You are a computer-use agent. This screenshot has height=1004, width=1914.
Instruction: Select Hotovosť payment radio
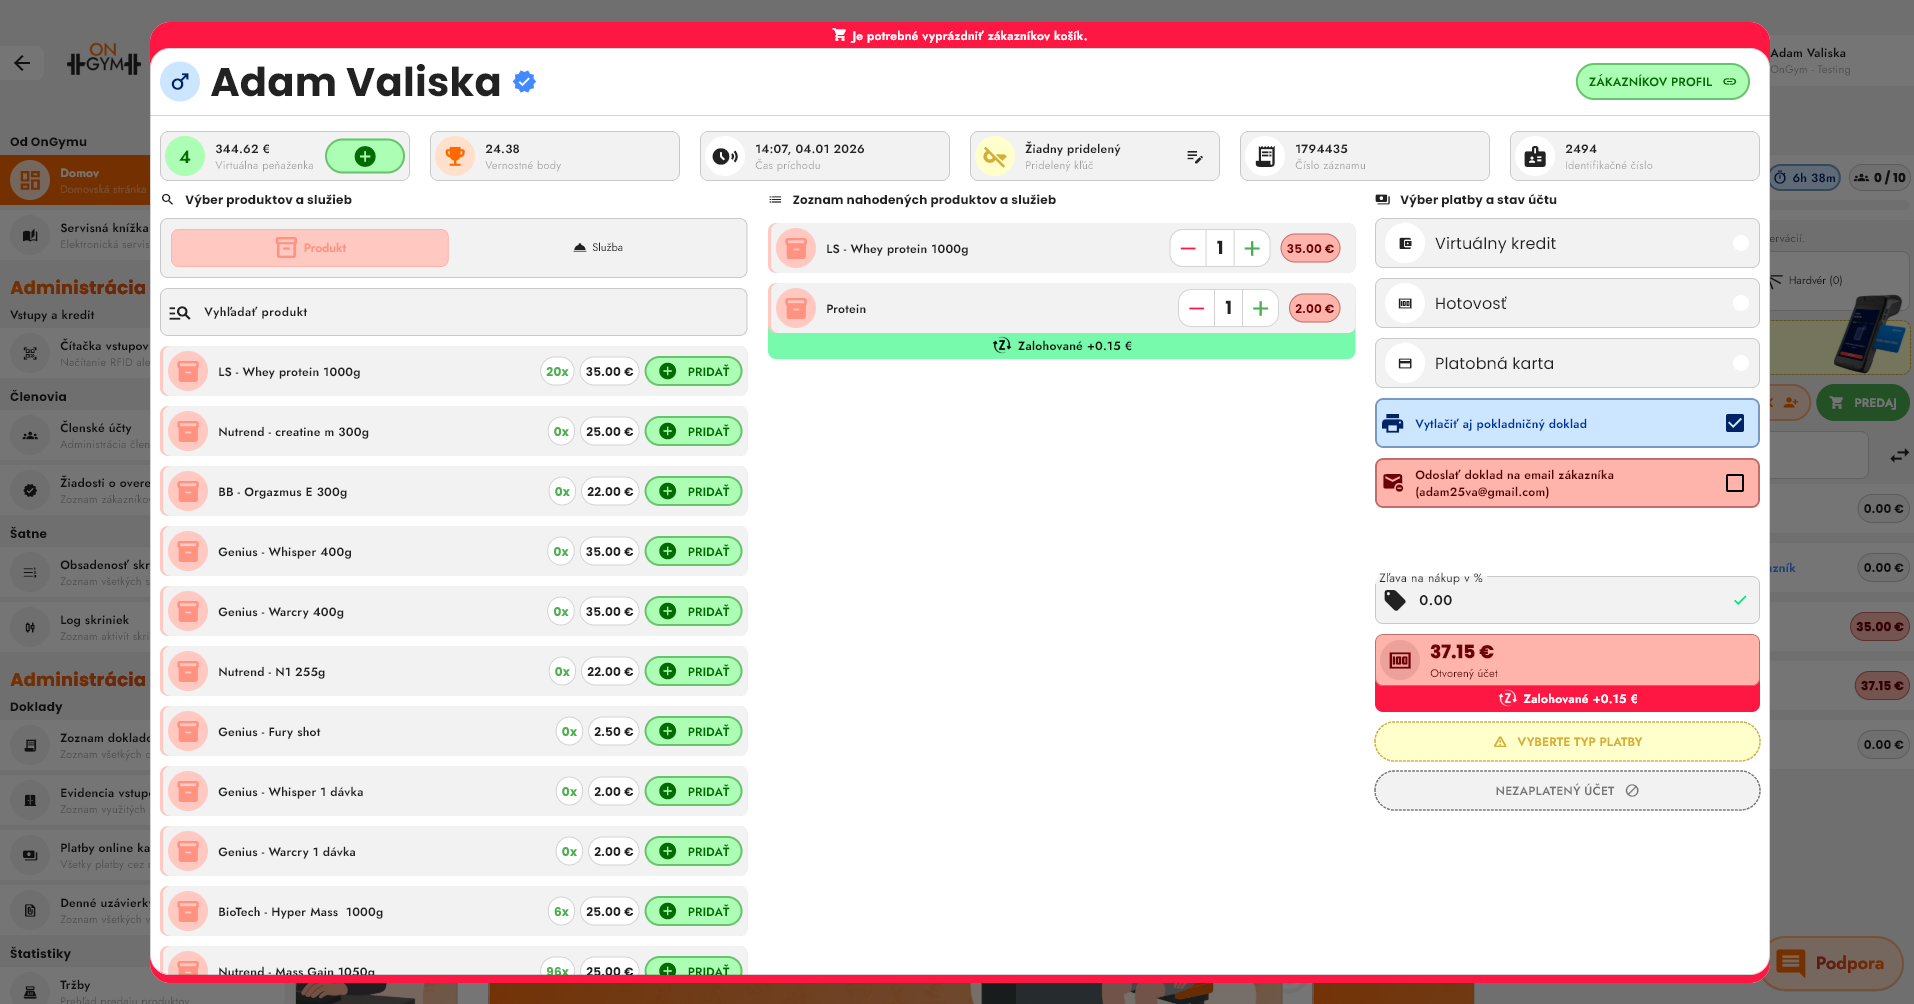1741,303
